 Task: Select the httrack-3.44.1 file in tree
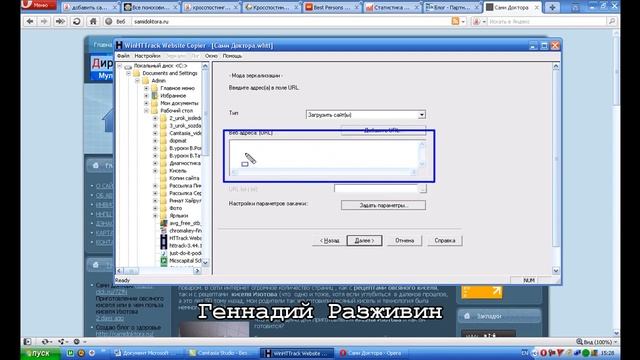[x=185, y=246]
